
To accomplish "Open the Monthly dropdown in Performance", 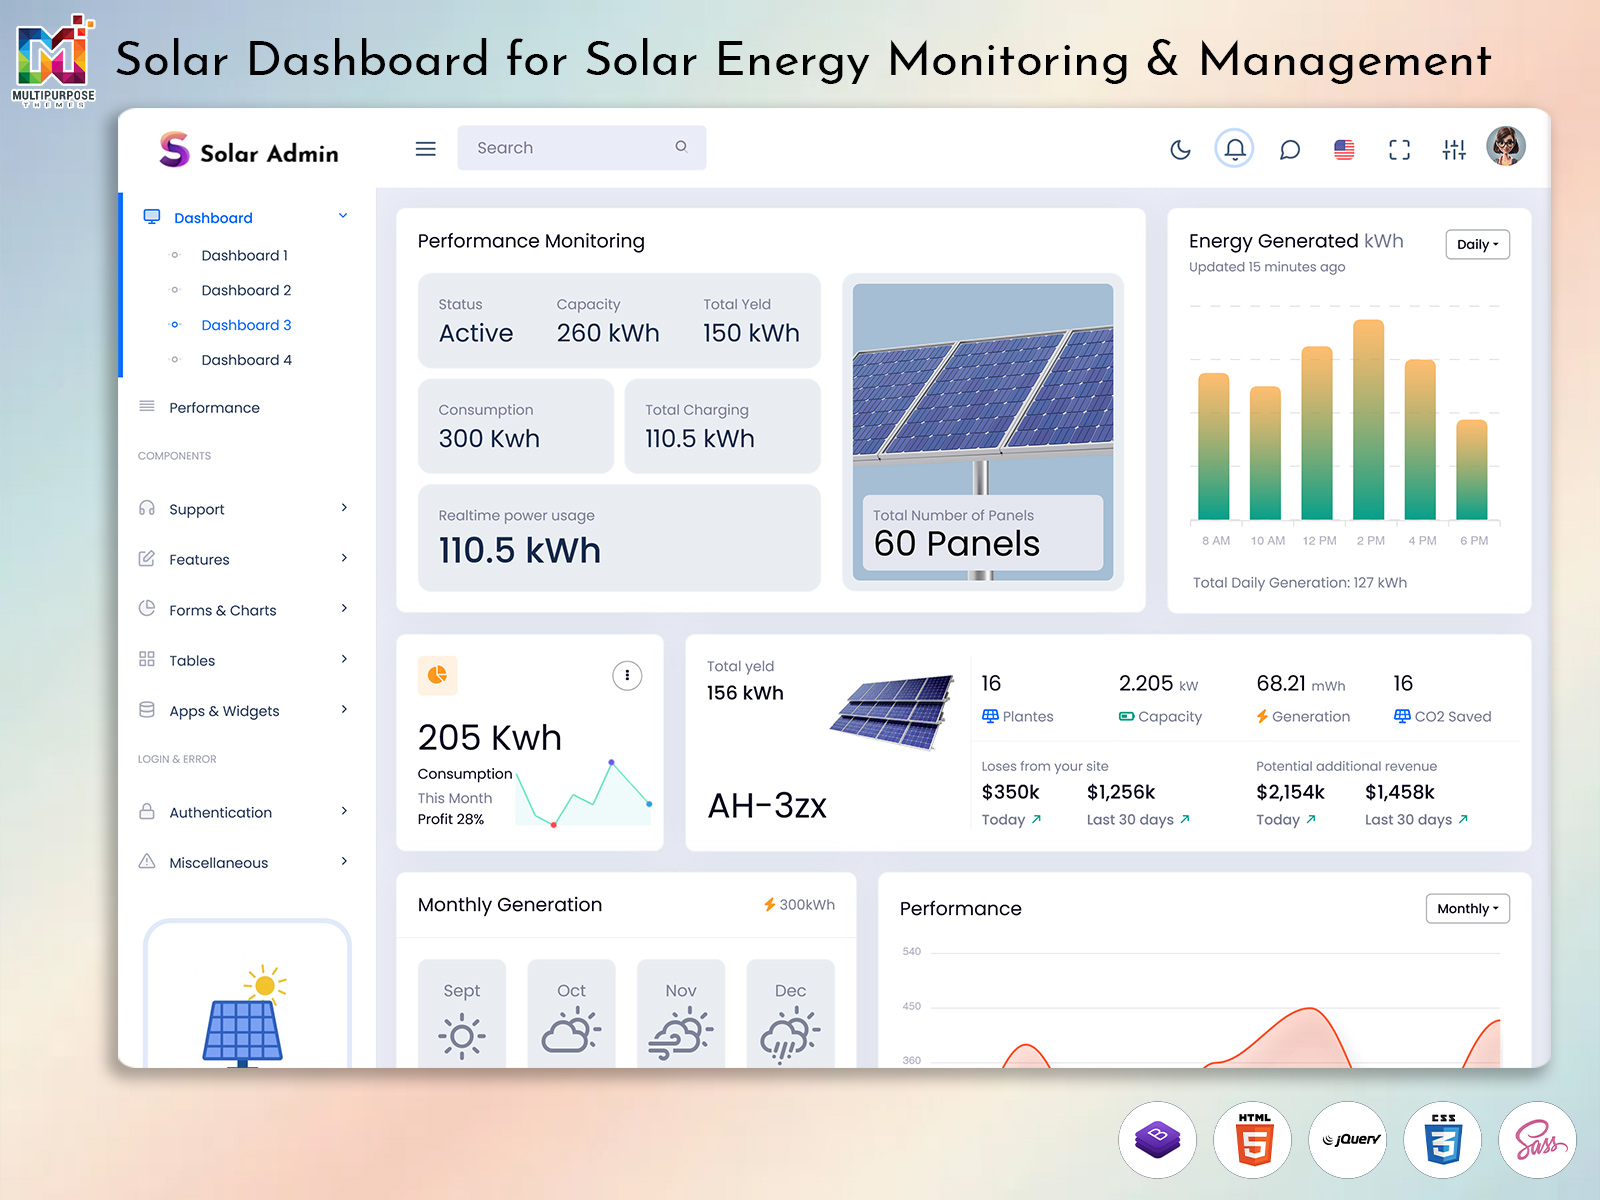I will click(1467, 908).
